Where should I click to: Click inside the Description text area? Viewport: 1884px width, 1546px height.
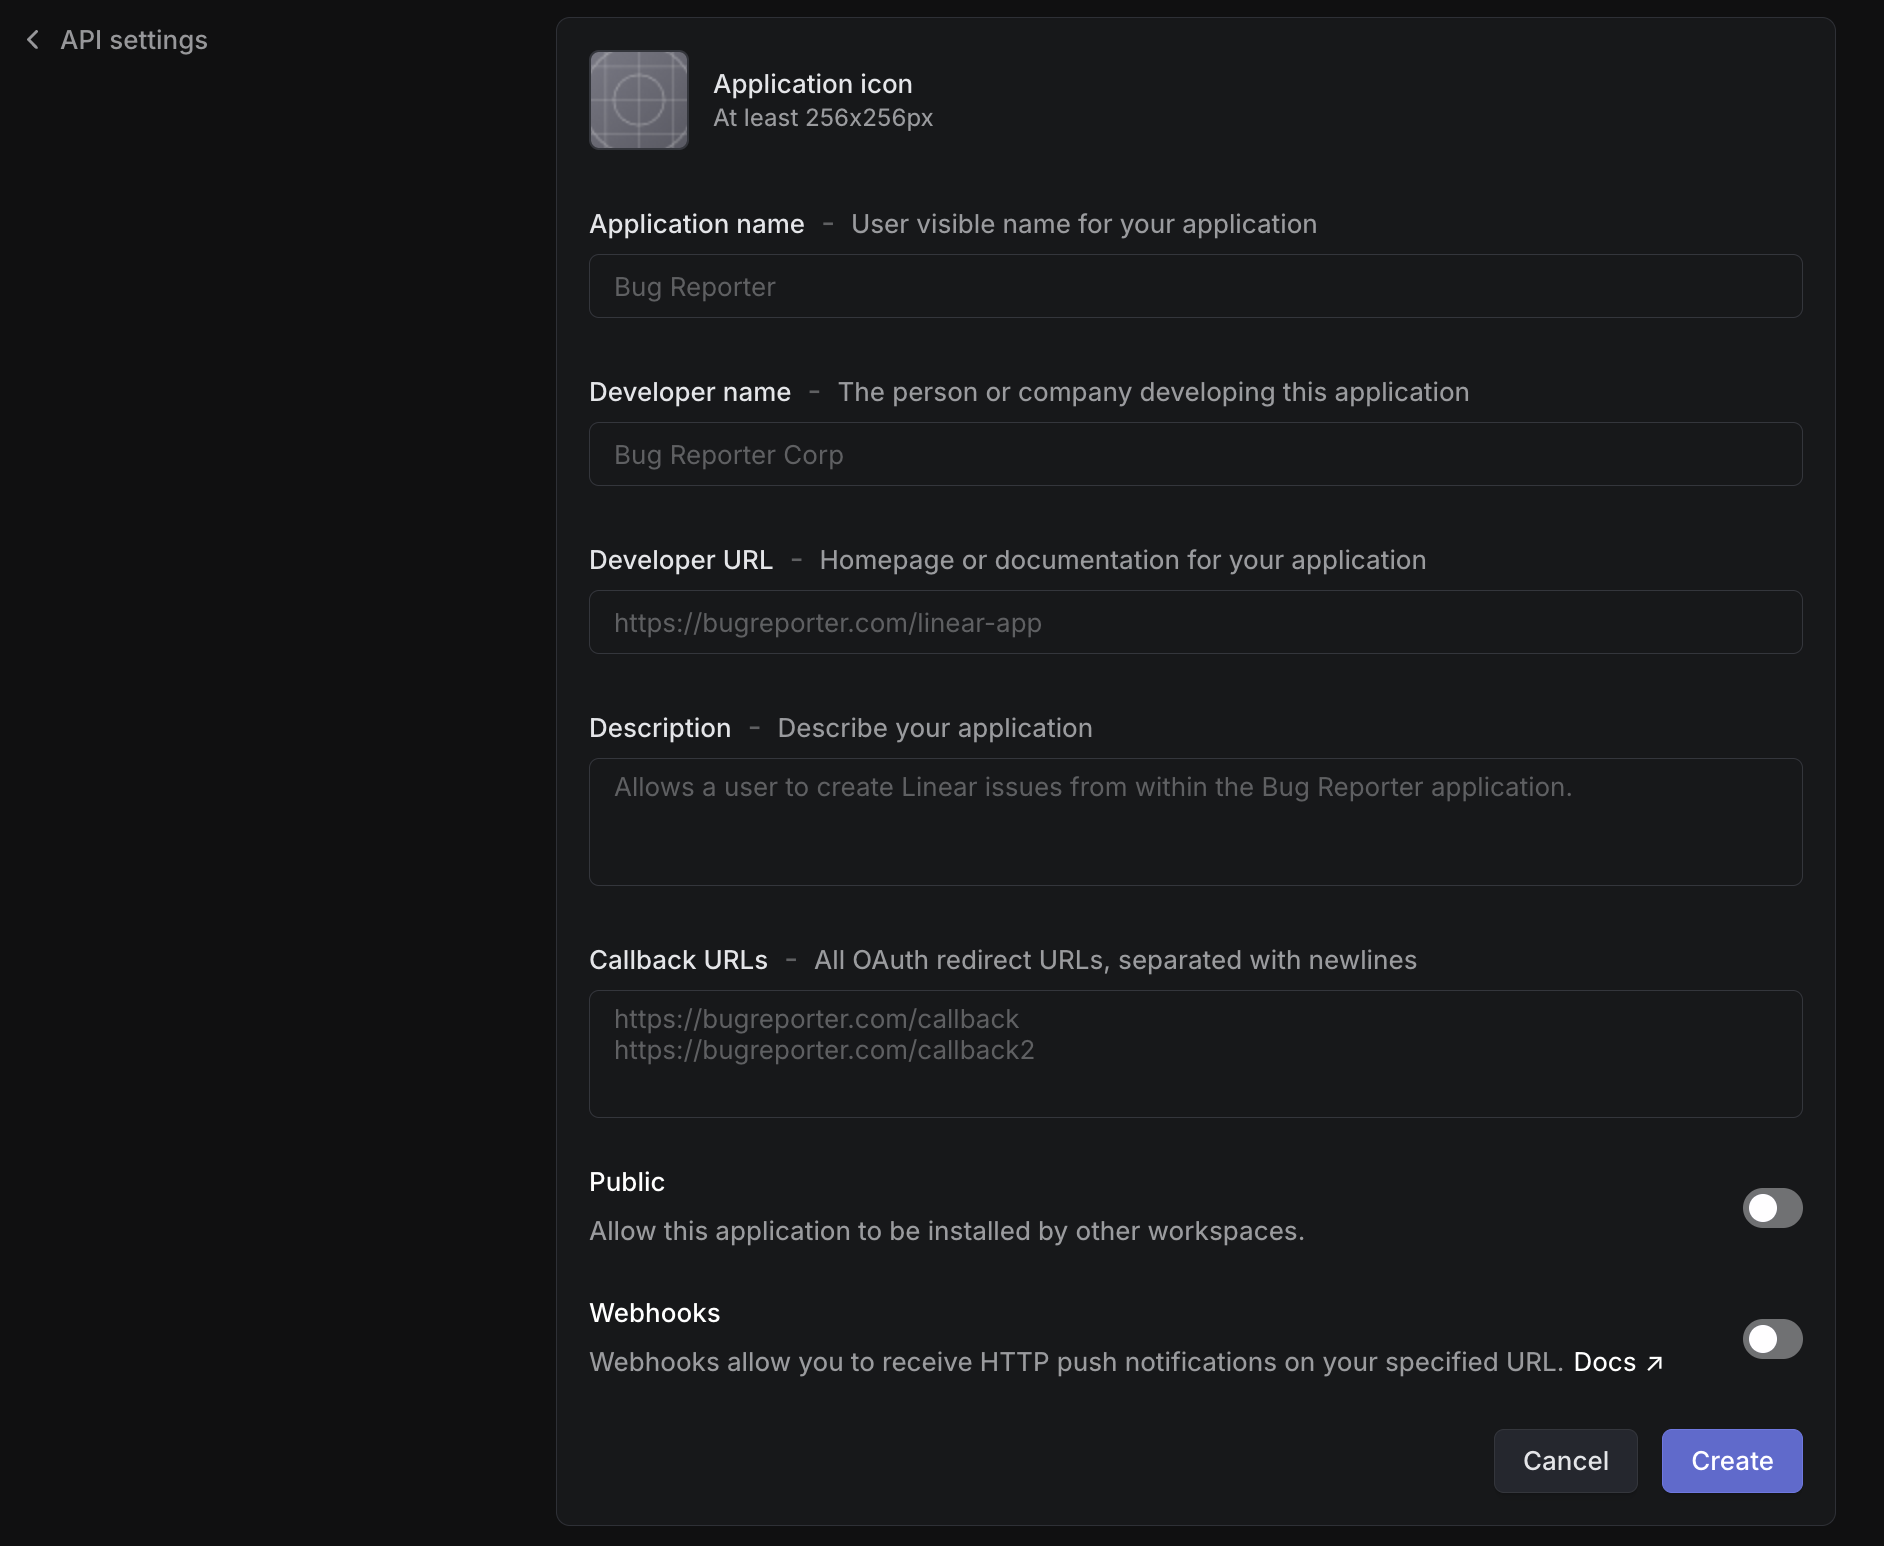1195,822
